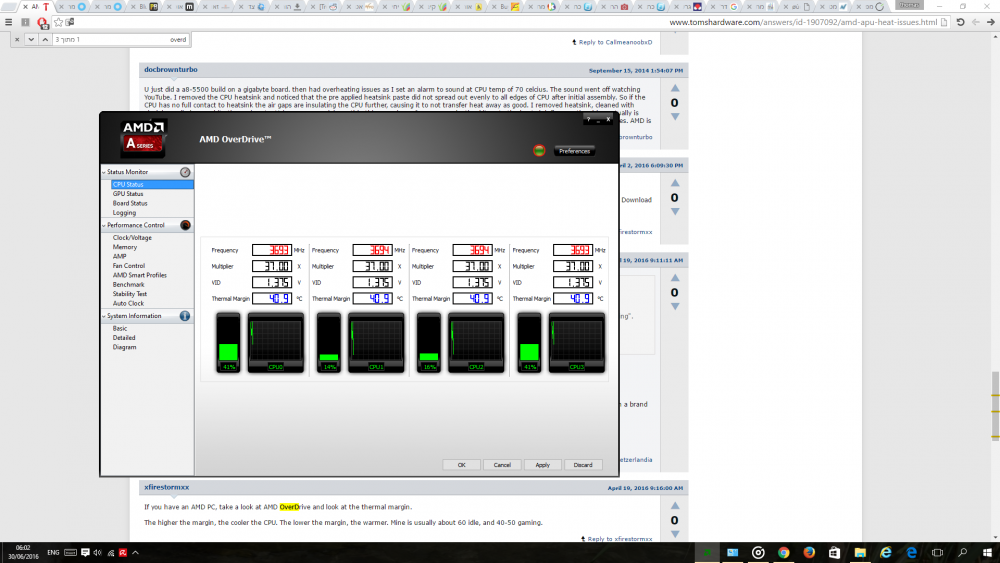Show hidden system tray icons
Viewport: 1000px width, 563px height.
point(135,553)
